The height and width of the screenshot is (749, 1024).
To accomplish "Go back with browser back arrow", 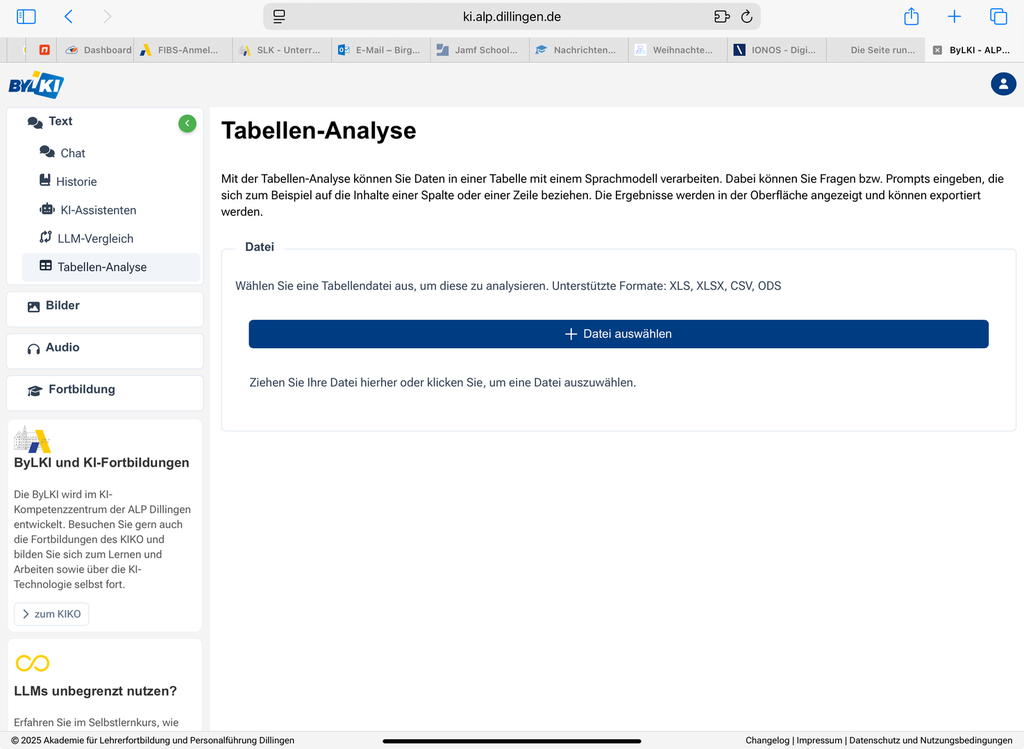I will [x=68, y=16].
